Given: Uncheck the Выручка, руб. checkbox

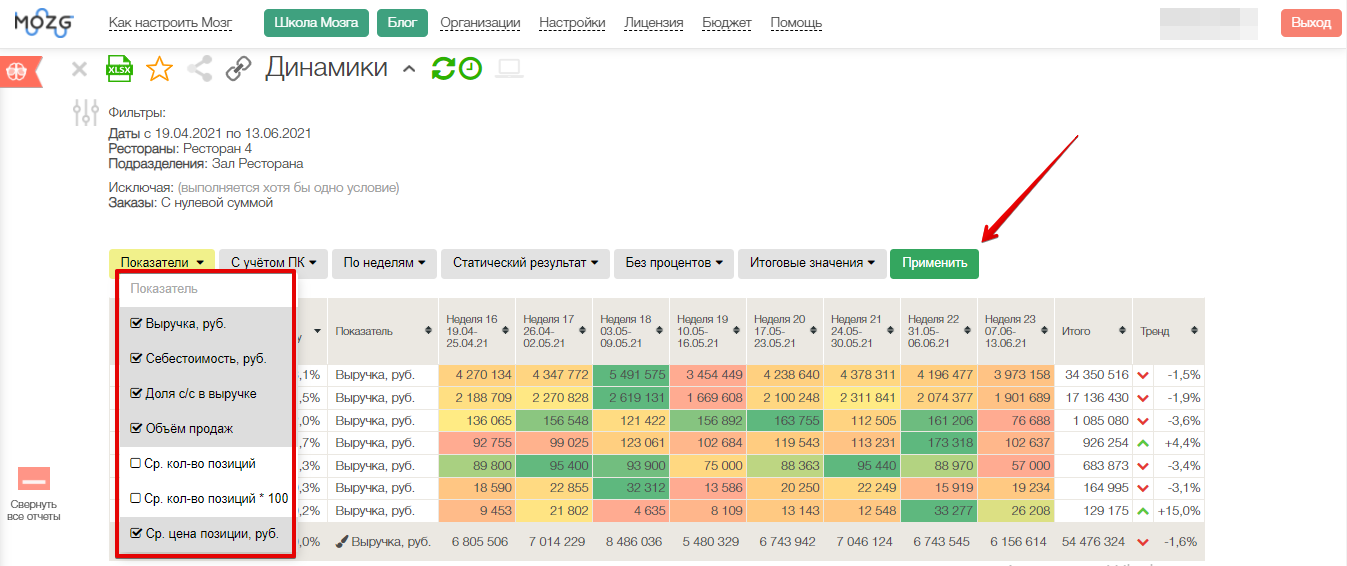Looking at the screenshot, I should point(136,324).
